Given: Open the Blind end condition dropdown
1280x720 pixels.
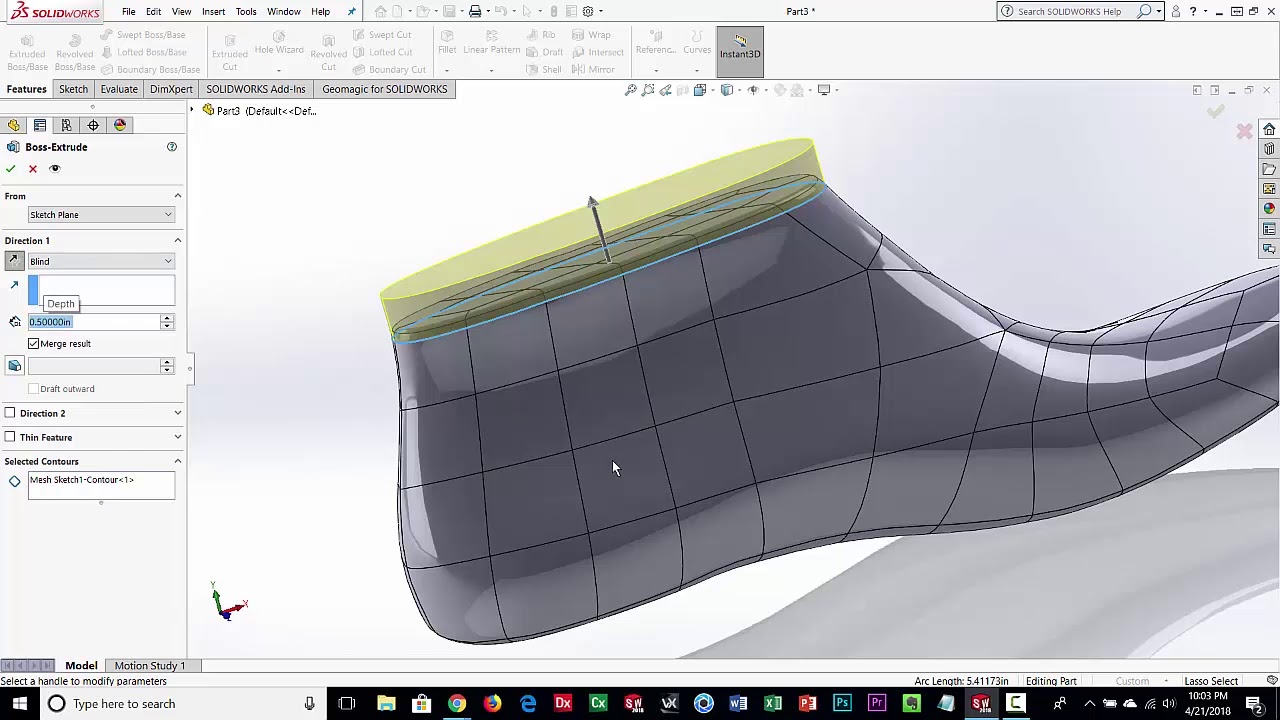Looking at the screenshot, I should coord(101,262).
